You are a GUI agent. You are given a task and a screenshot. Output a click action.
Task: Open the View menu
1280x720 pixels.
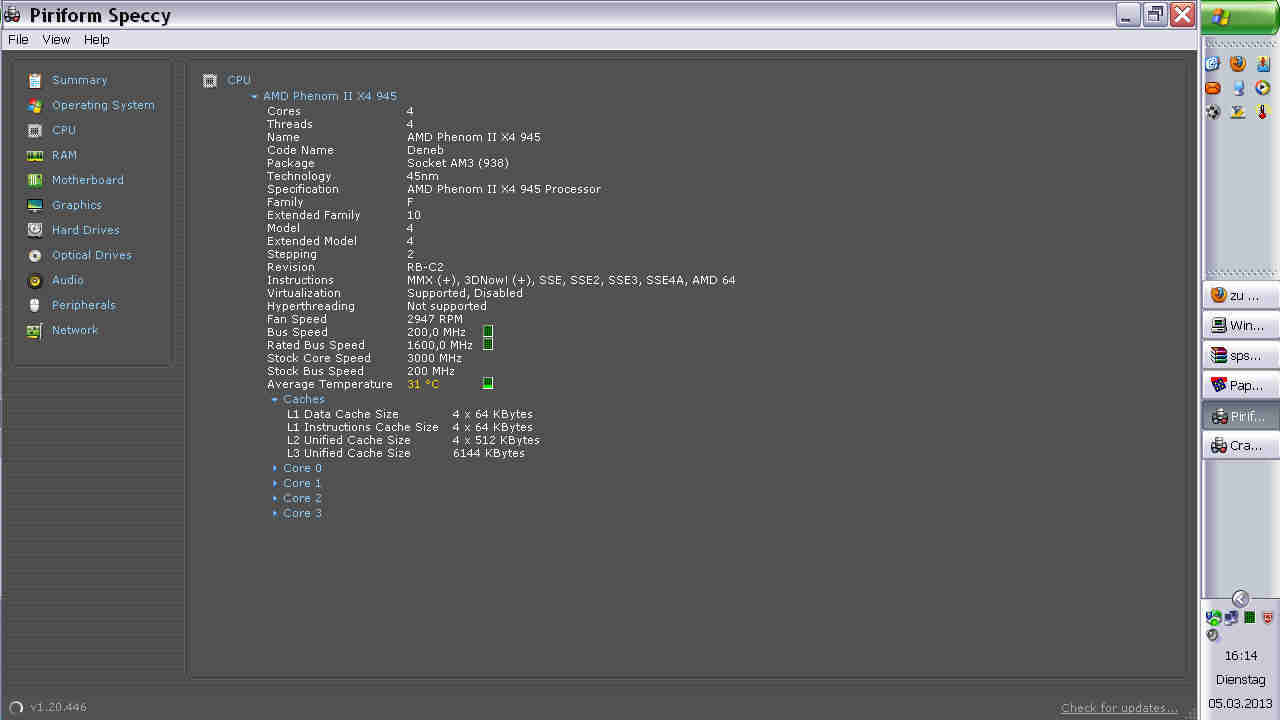[56, 40]
